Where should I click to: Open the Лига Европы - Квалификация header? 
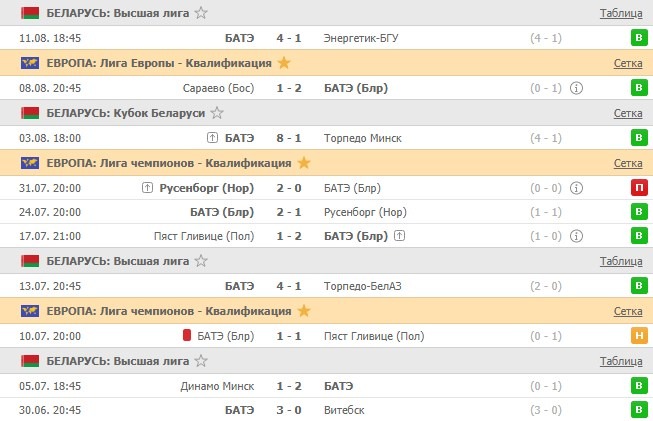pyautogui.click(x=159, y=63)
